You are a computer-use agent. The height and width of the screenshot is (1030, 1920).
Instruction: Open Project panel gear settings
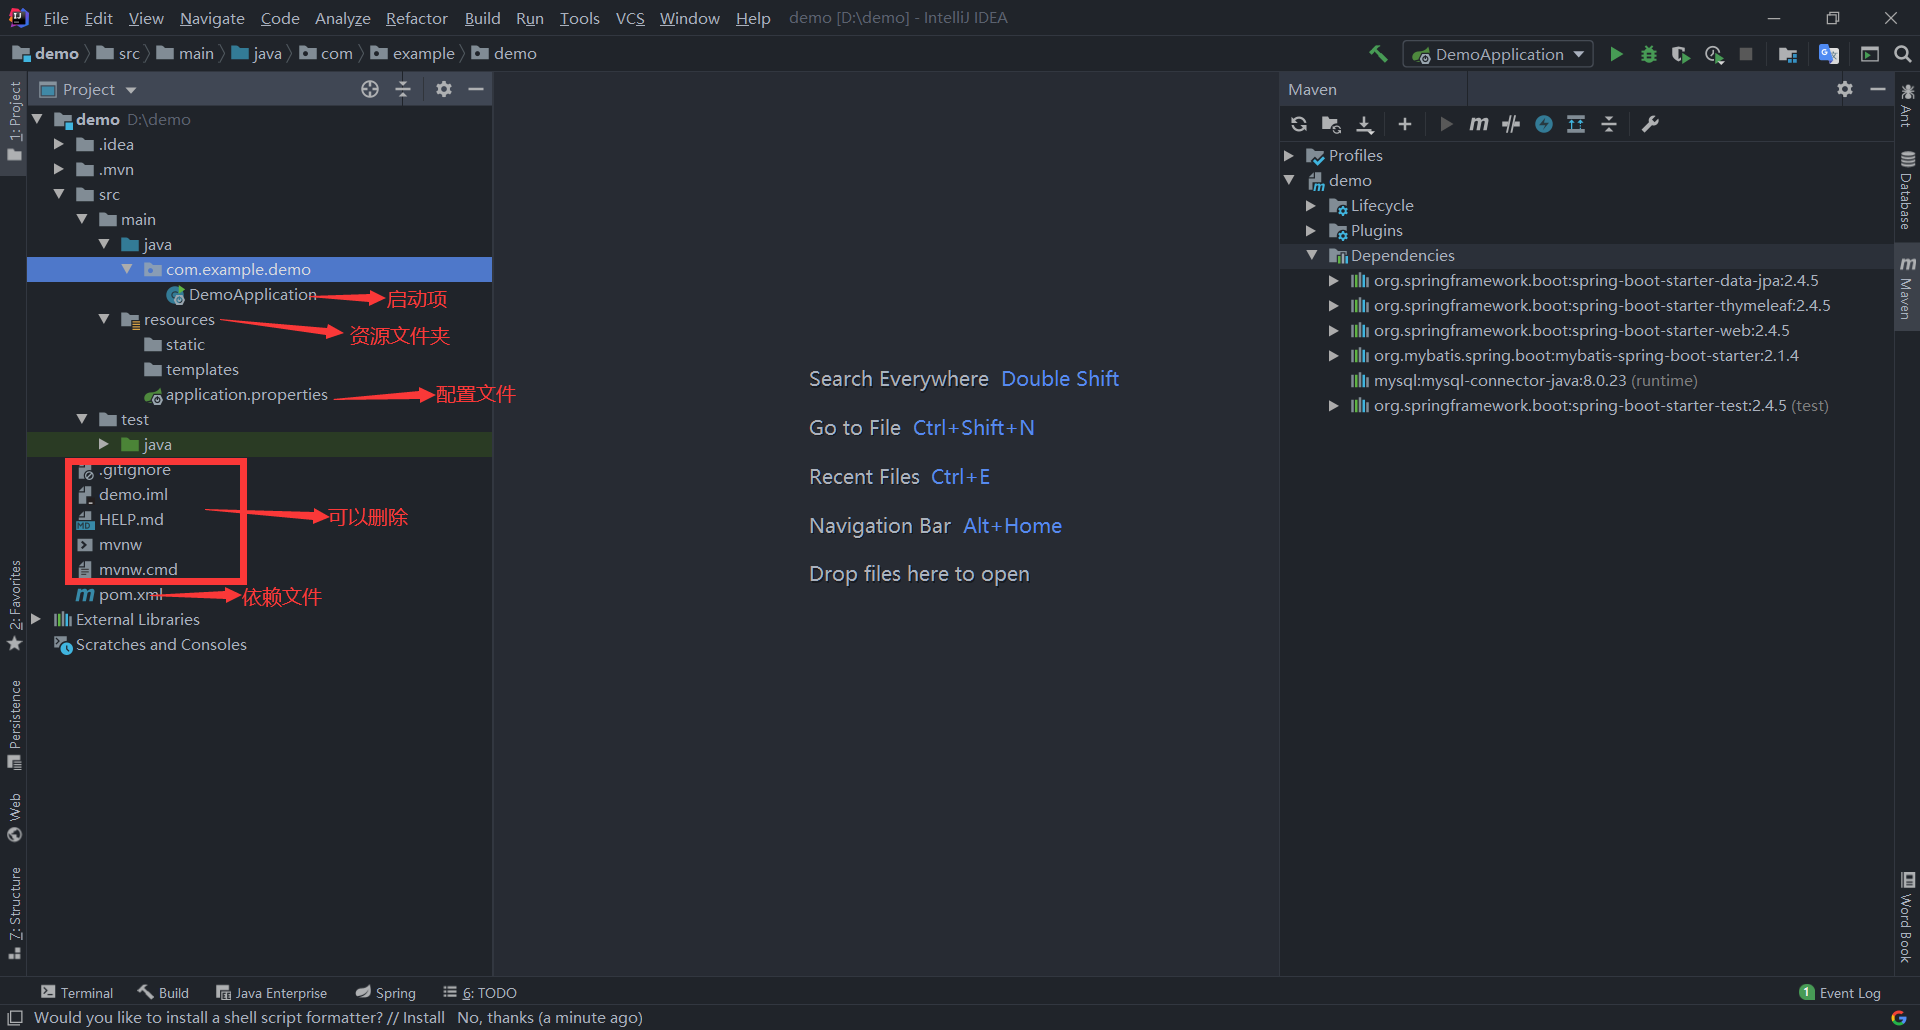tap(444, 89)
